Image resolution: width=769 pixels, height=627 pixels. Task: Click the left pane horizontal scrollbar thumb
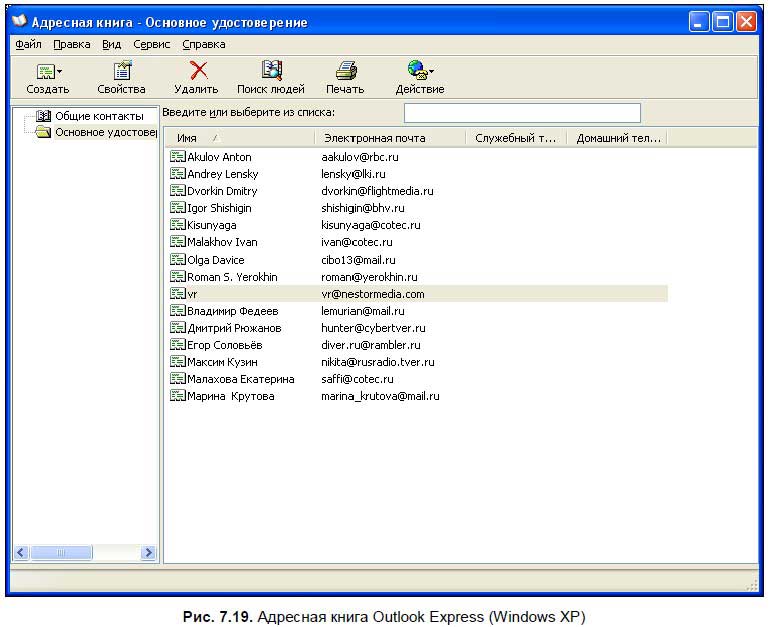(61, 552)
